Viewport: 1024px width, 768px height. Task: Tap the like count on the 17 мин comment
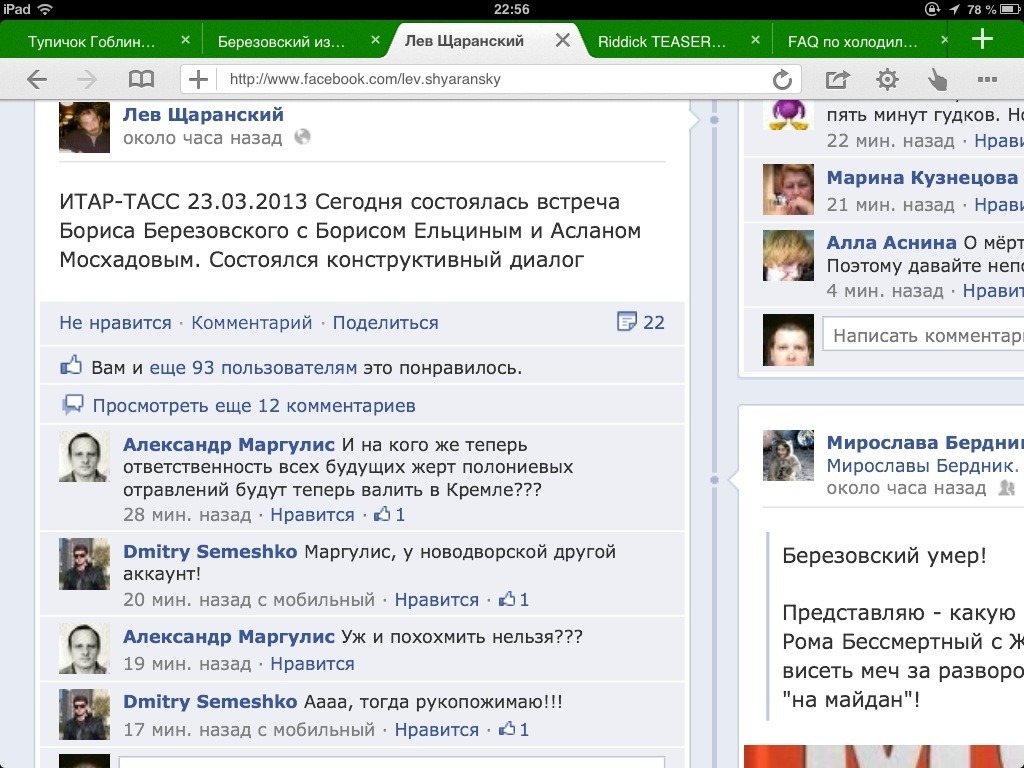(x=513, y=729)
